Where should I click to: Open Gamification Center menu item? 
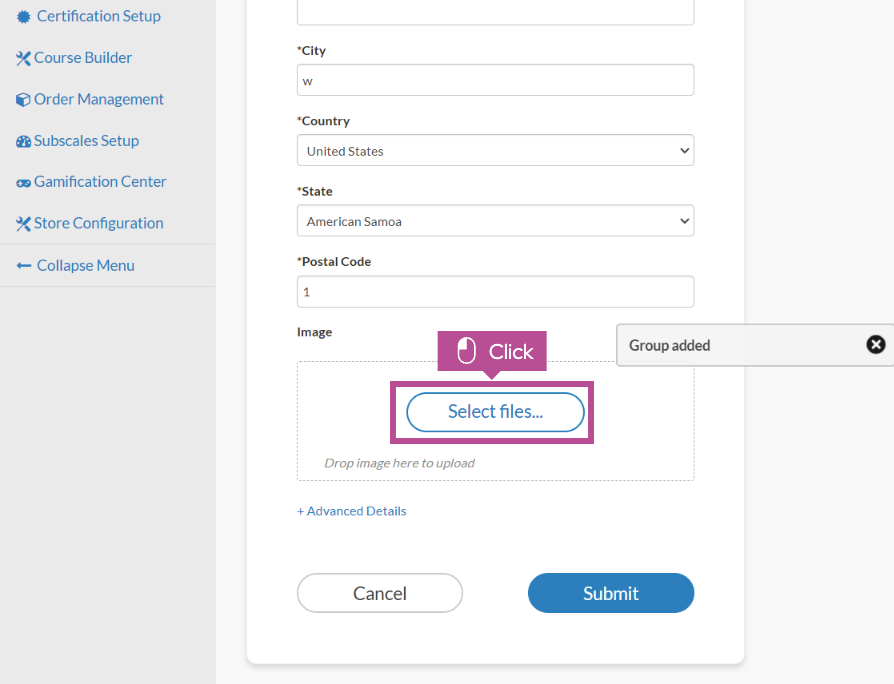pyautogui.click(x=100, y=182)
